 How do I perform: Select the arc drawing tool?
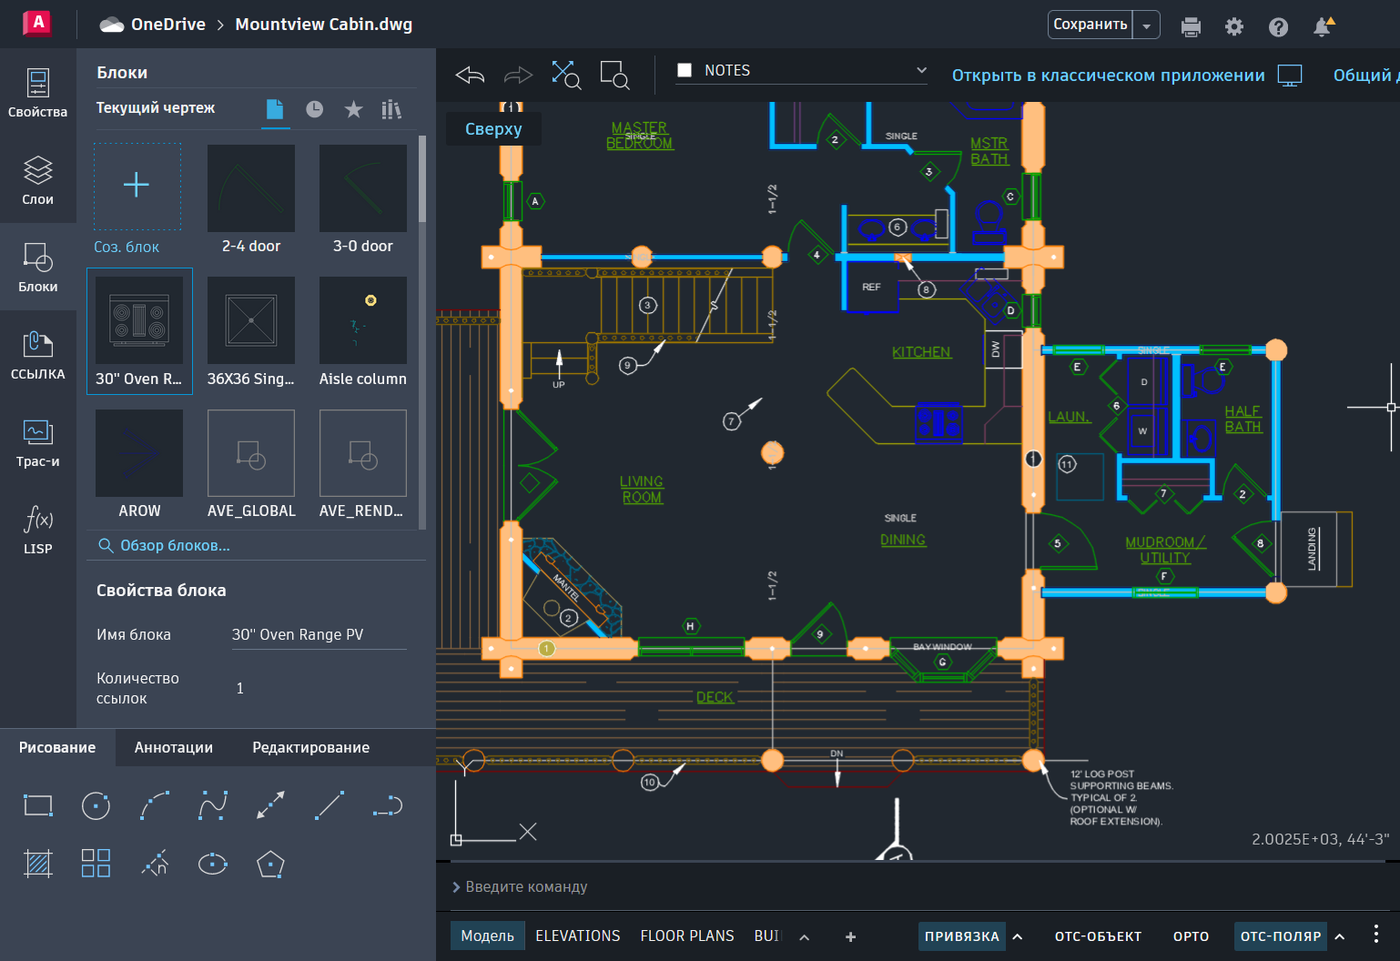pyautogui.click(x=154, y=805)
